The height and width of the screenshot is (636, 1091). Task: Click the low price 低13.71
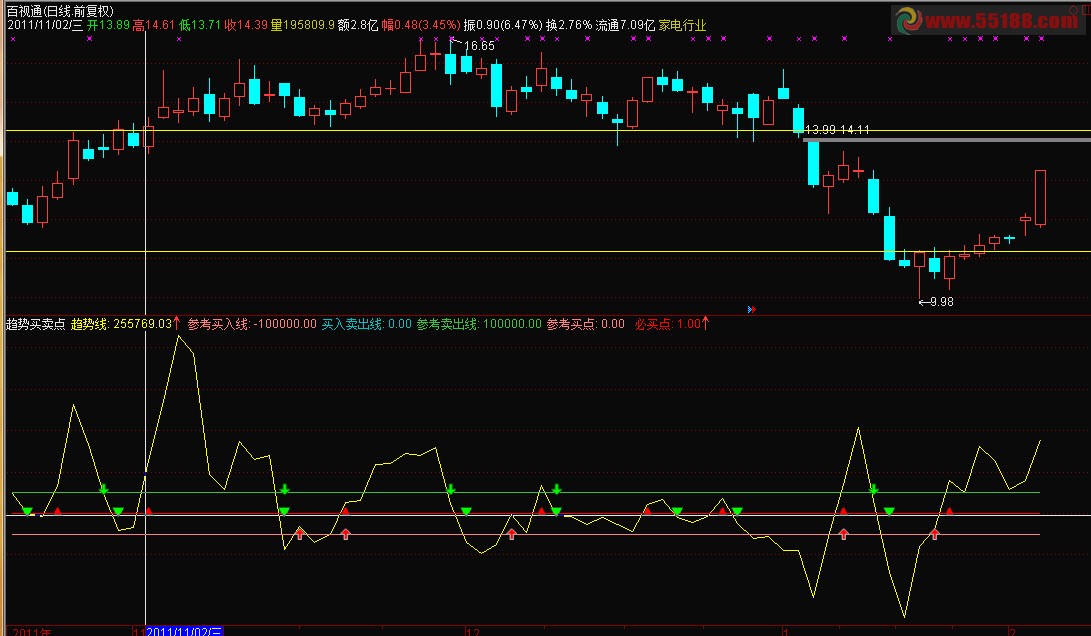(x=199, y=25)
